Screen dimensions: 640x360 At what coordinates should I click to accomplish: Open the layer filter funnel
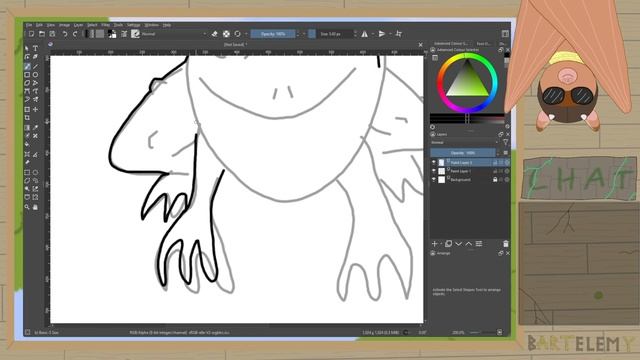pyautogui.click(x=505, y=142)
